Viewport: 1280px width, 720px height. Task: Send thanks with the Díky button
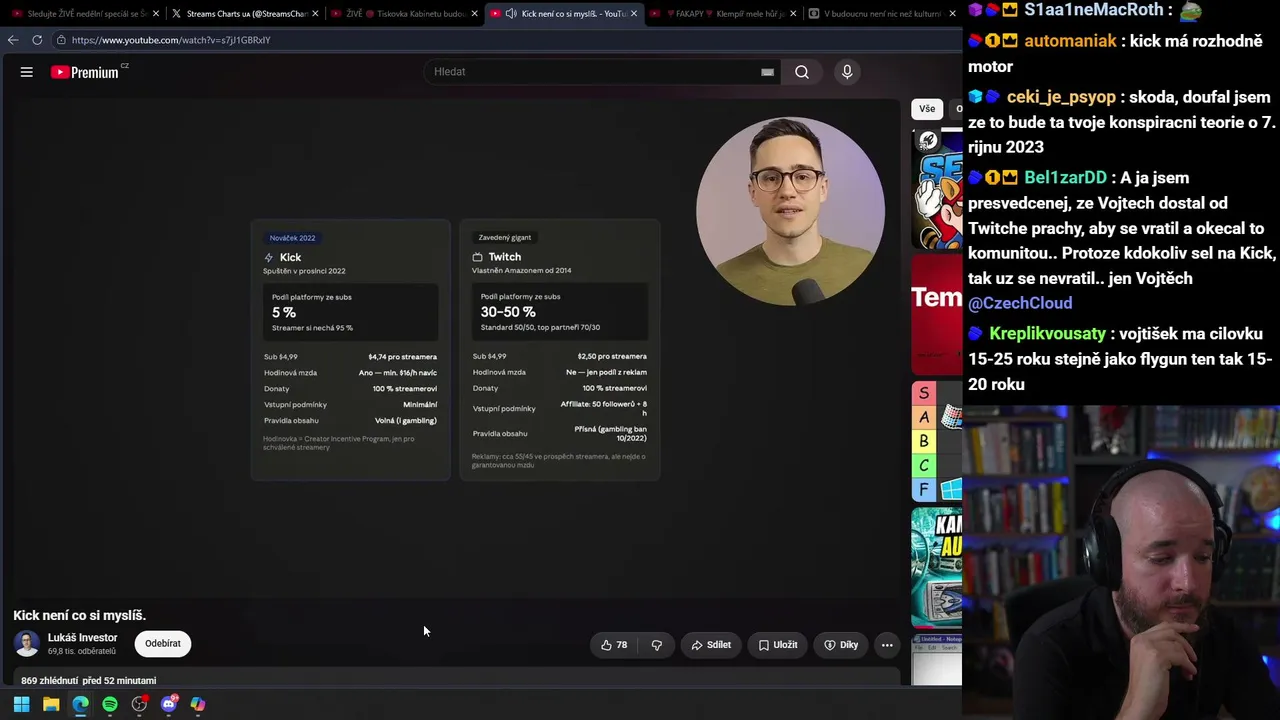(x=841, y=645)
